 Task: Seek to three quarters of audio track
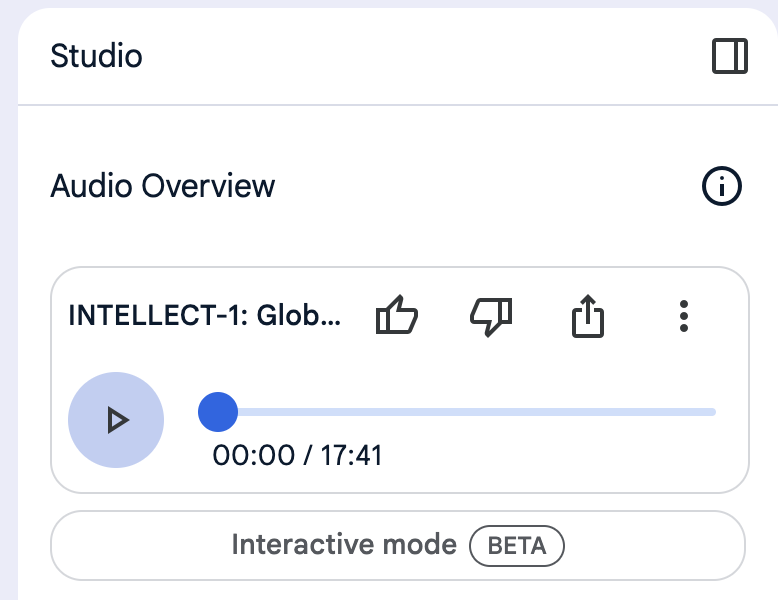[x=591, y=411]
